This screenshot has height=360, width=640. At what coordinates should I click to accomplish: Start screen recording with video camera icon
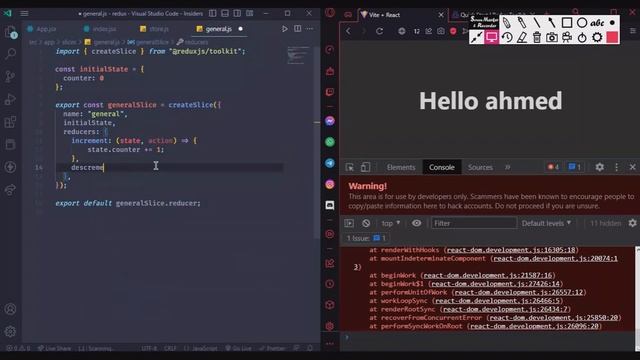point(567,38)
